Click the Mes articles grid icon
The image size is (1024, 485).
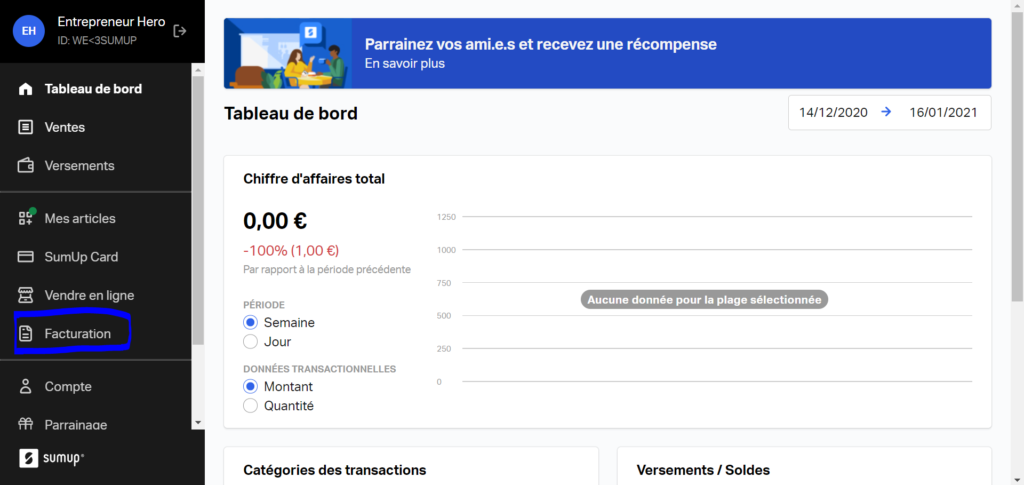point(26,218)
